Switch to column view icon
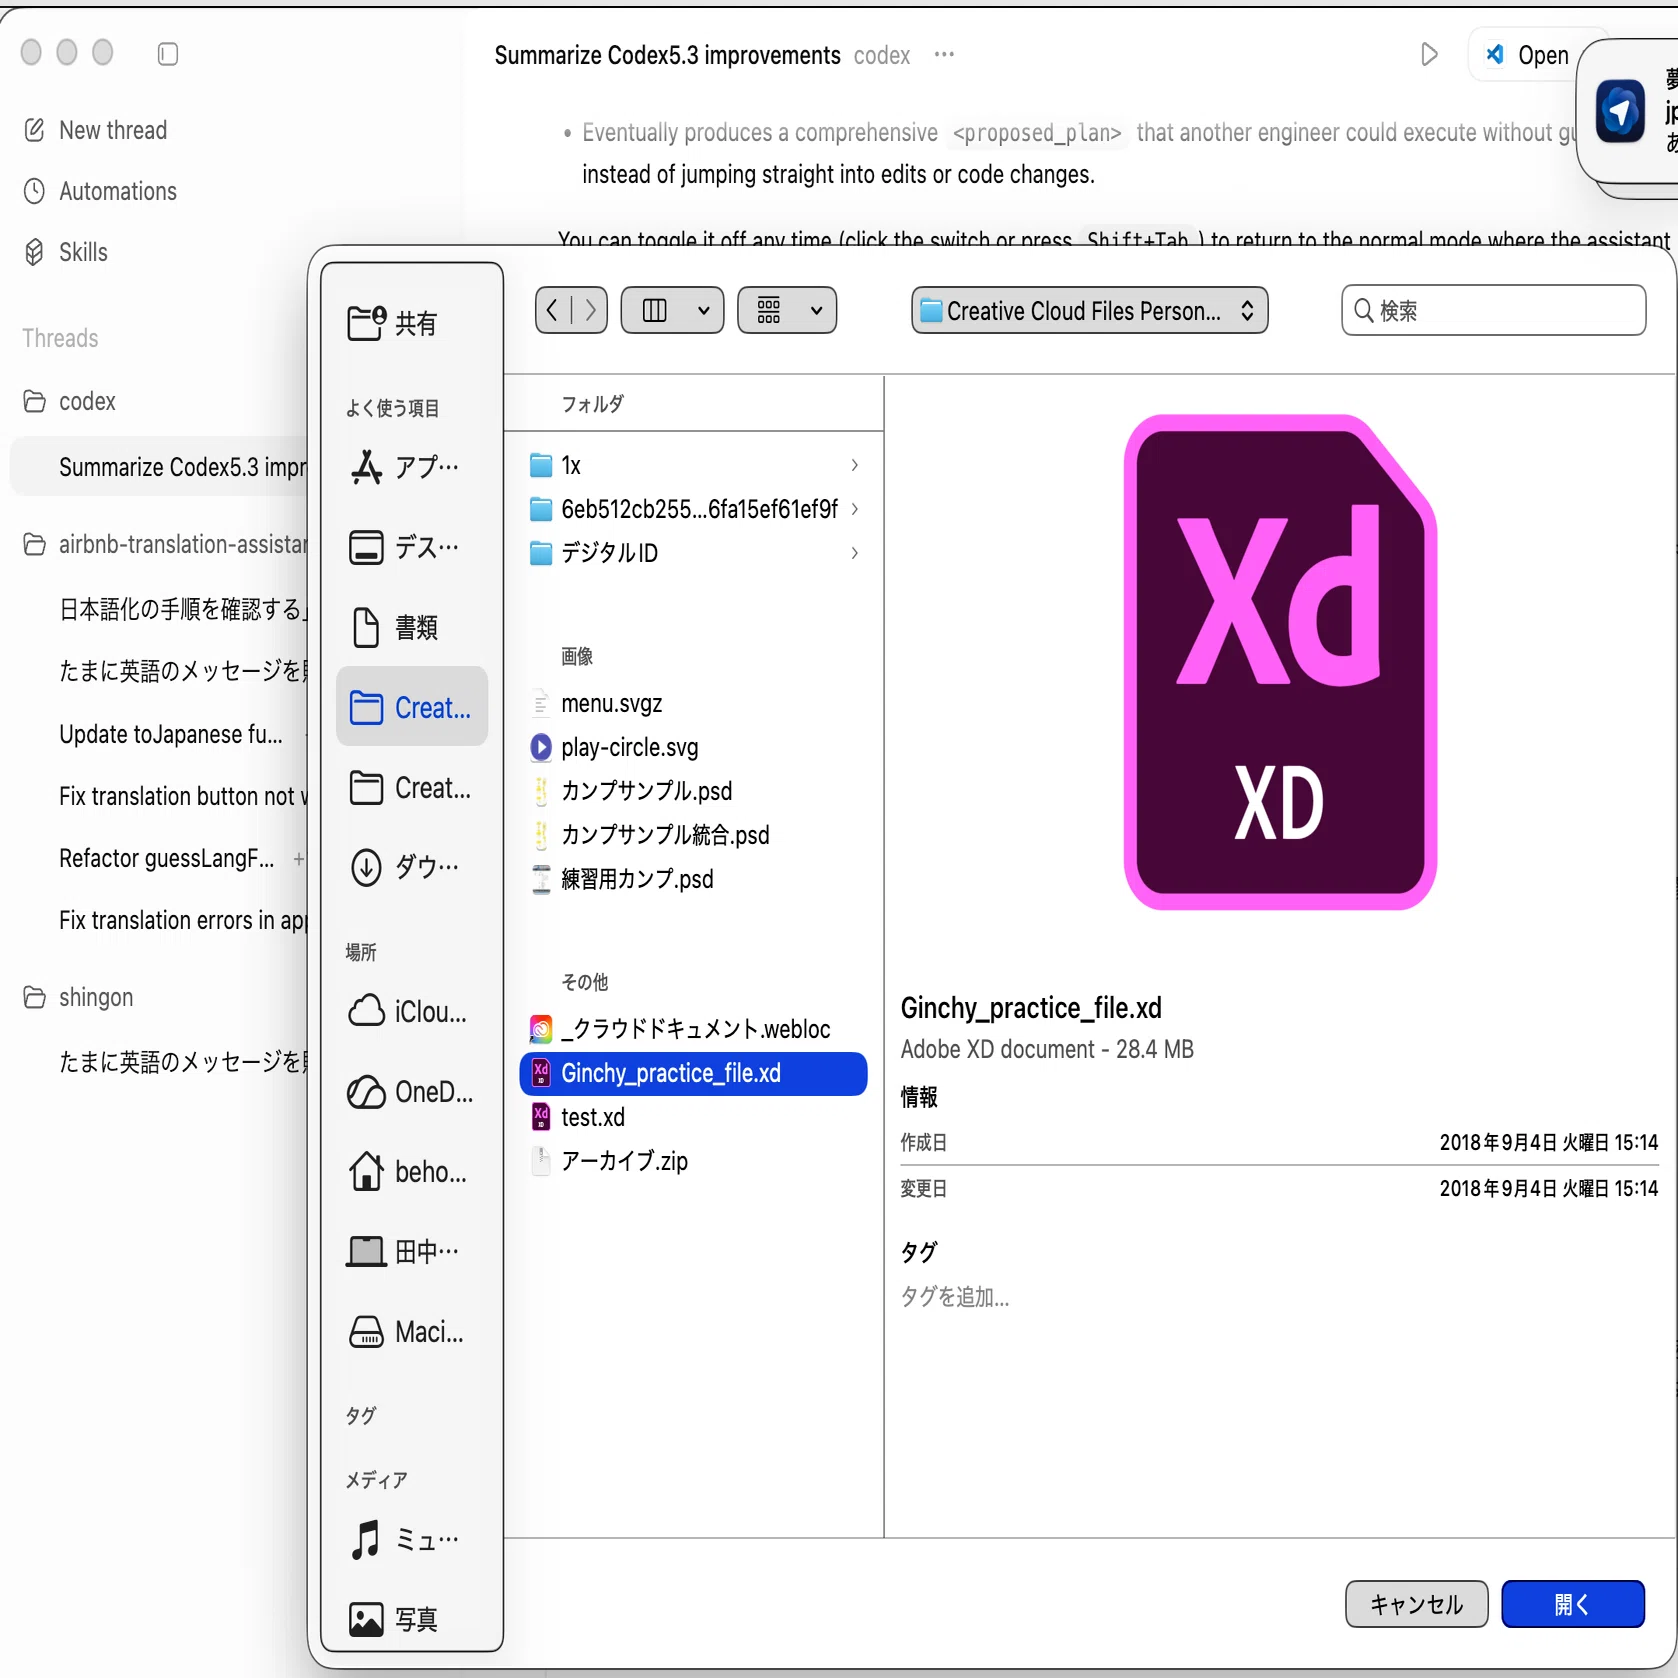 coord(655,310)
